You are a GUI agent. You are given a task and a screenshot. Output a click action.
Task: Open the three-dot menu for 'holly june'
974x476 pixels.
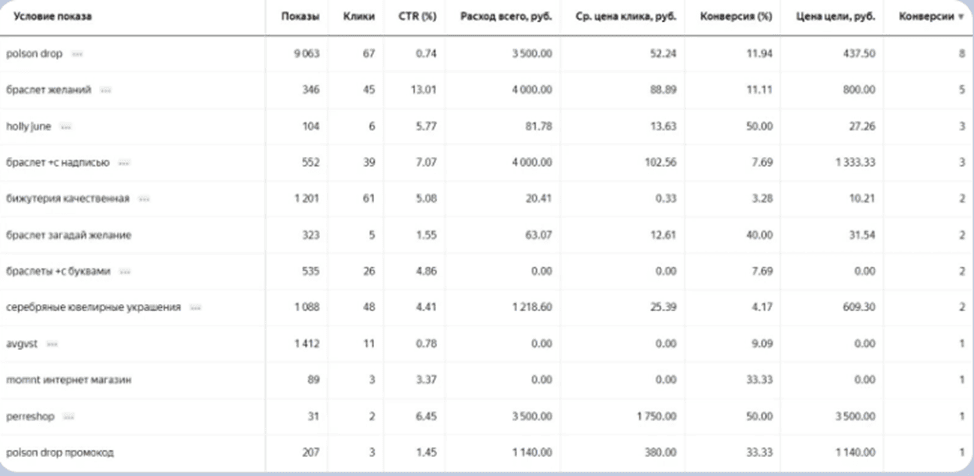pyautogui.click(x=66, y=127)
